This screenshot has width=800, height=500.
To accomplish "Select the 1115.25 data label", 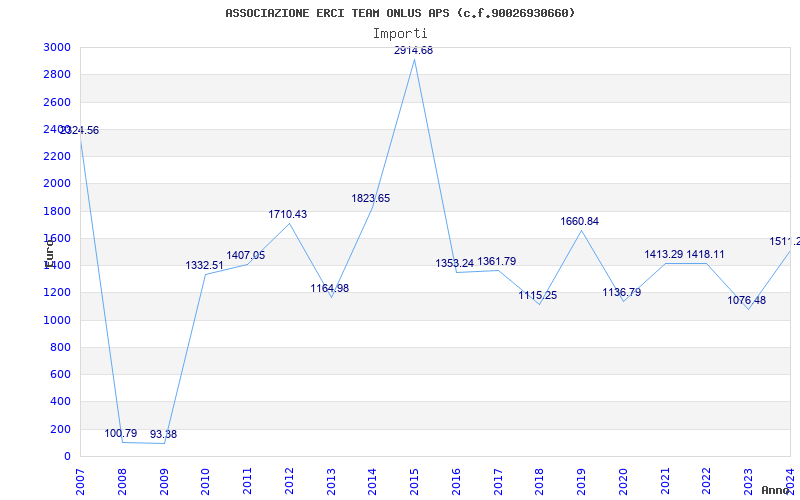I will 538,295.
